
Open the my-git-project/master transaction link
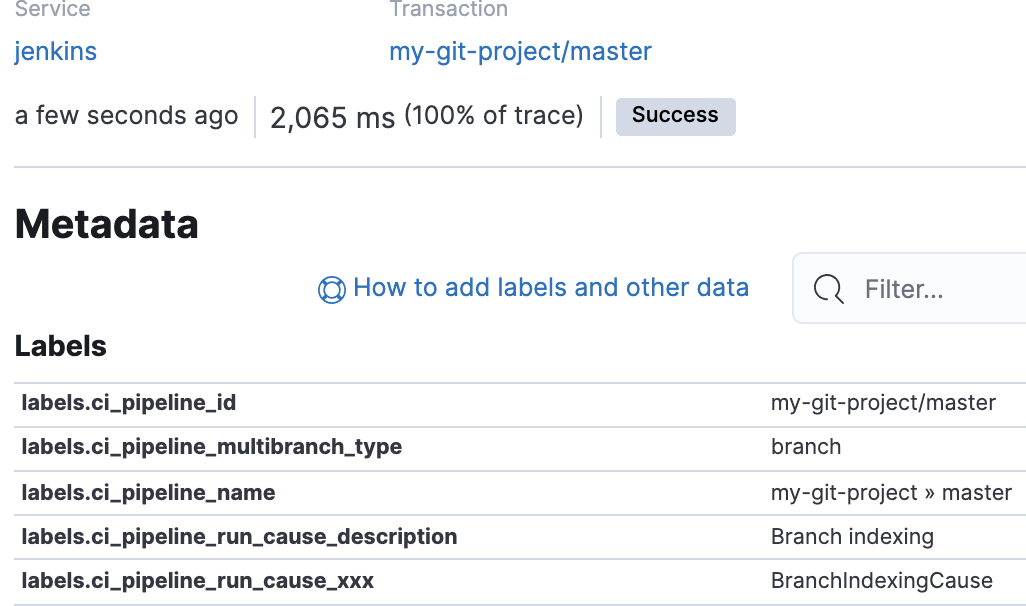(x=520, y=51)
